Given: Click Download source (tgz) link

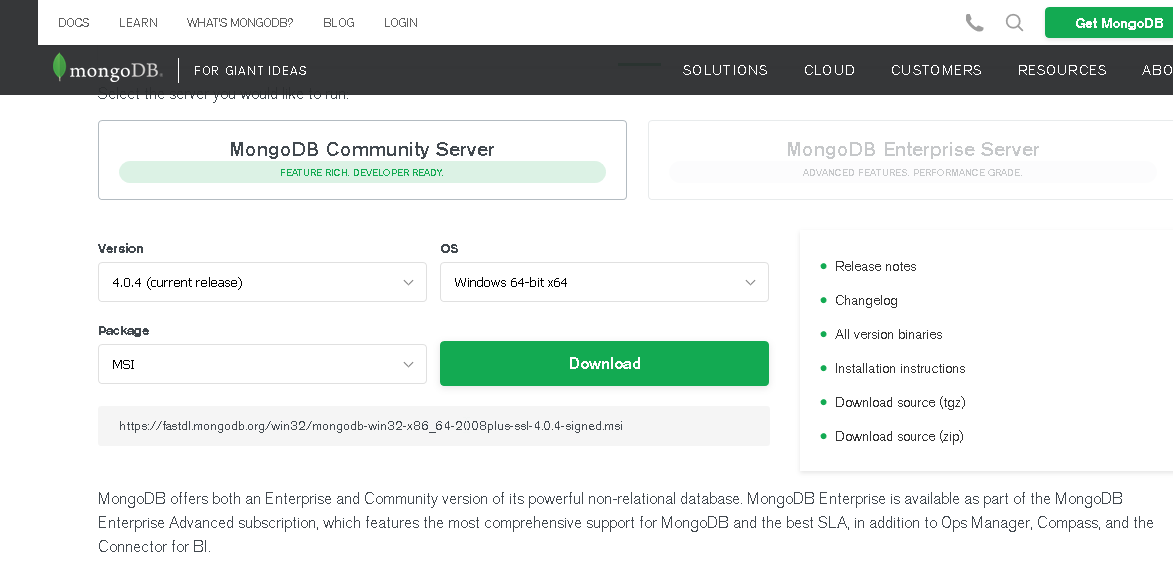Looking at the screenshot, I should pos(900,402).
